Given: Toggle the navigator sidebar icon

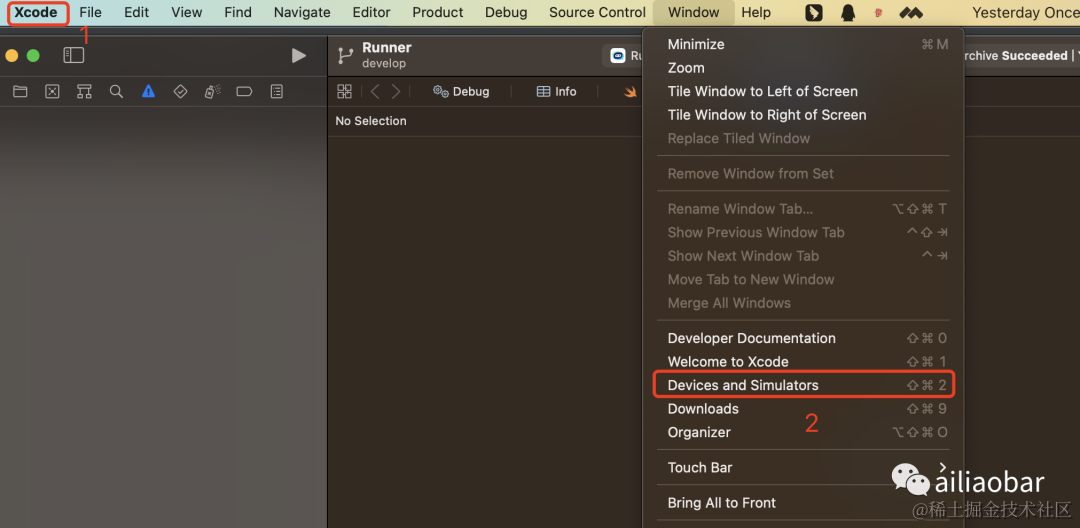Looking at the screenshot, I should (x=74, y=55).
